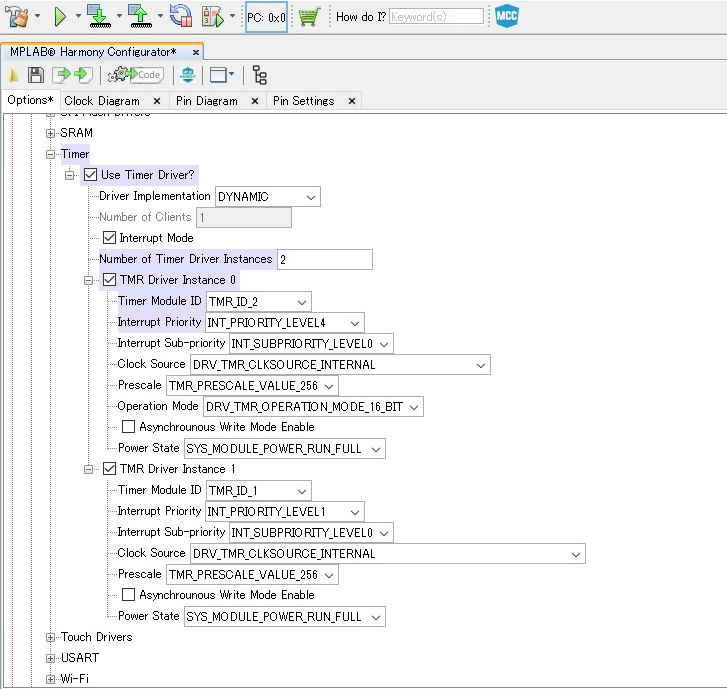The image size is (727, 689).
Task: Expand the USART tree node
Action: pyautogui.click(x=51, y=658)
